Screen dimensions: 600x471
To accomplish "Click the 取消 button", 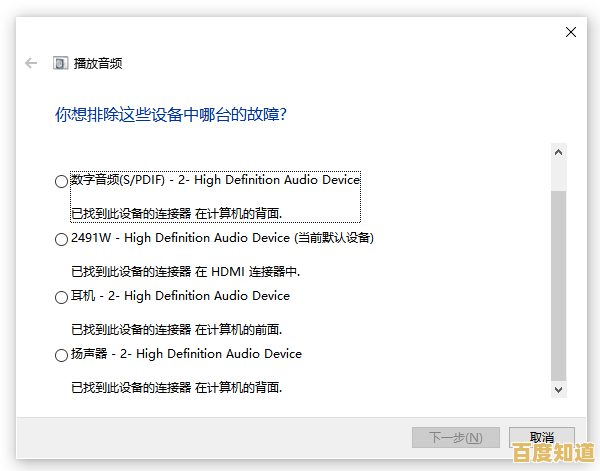I will (x=541, y=437).
